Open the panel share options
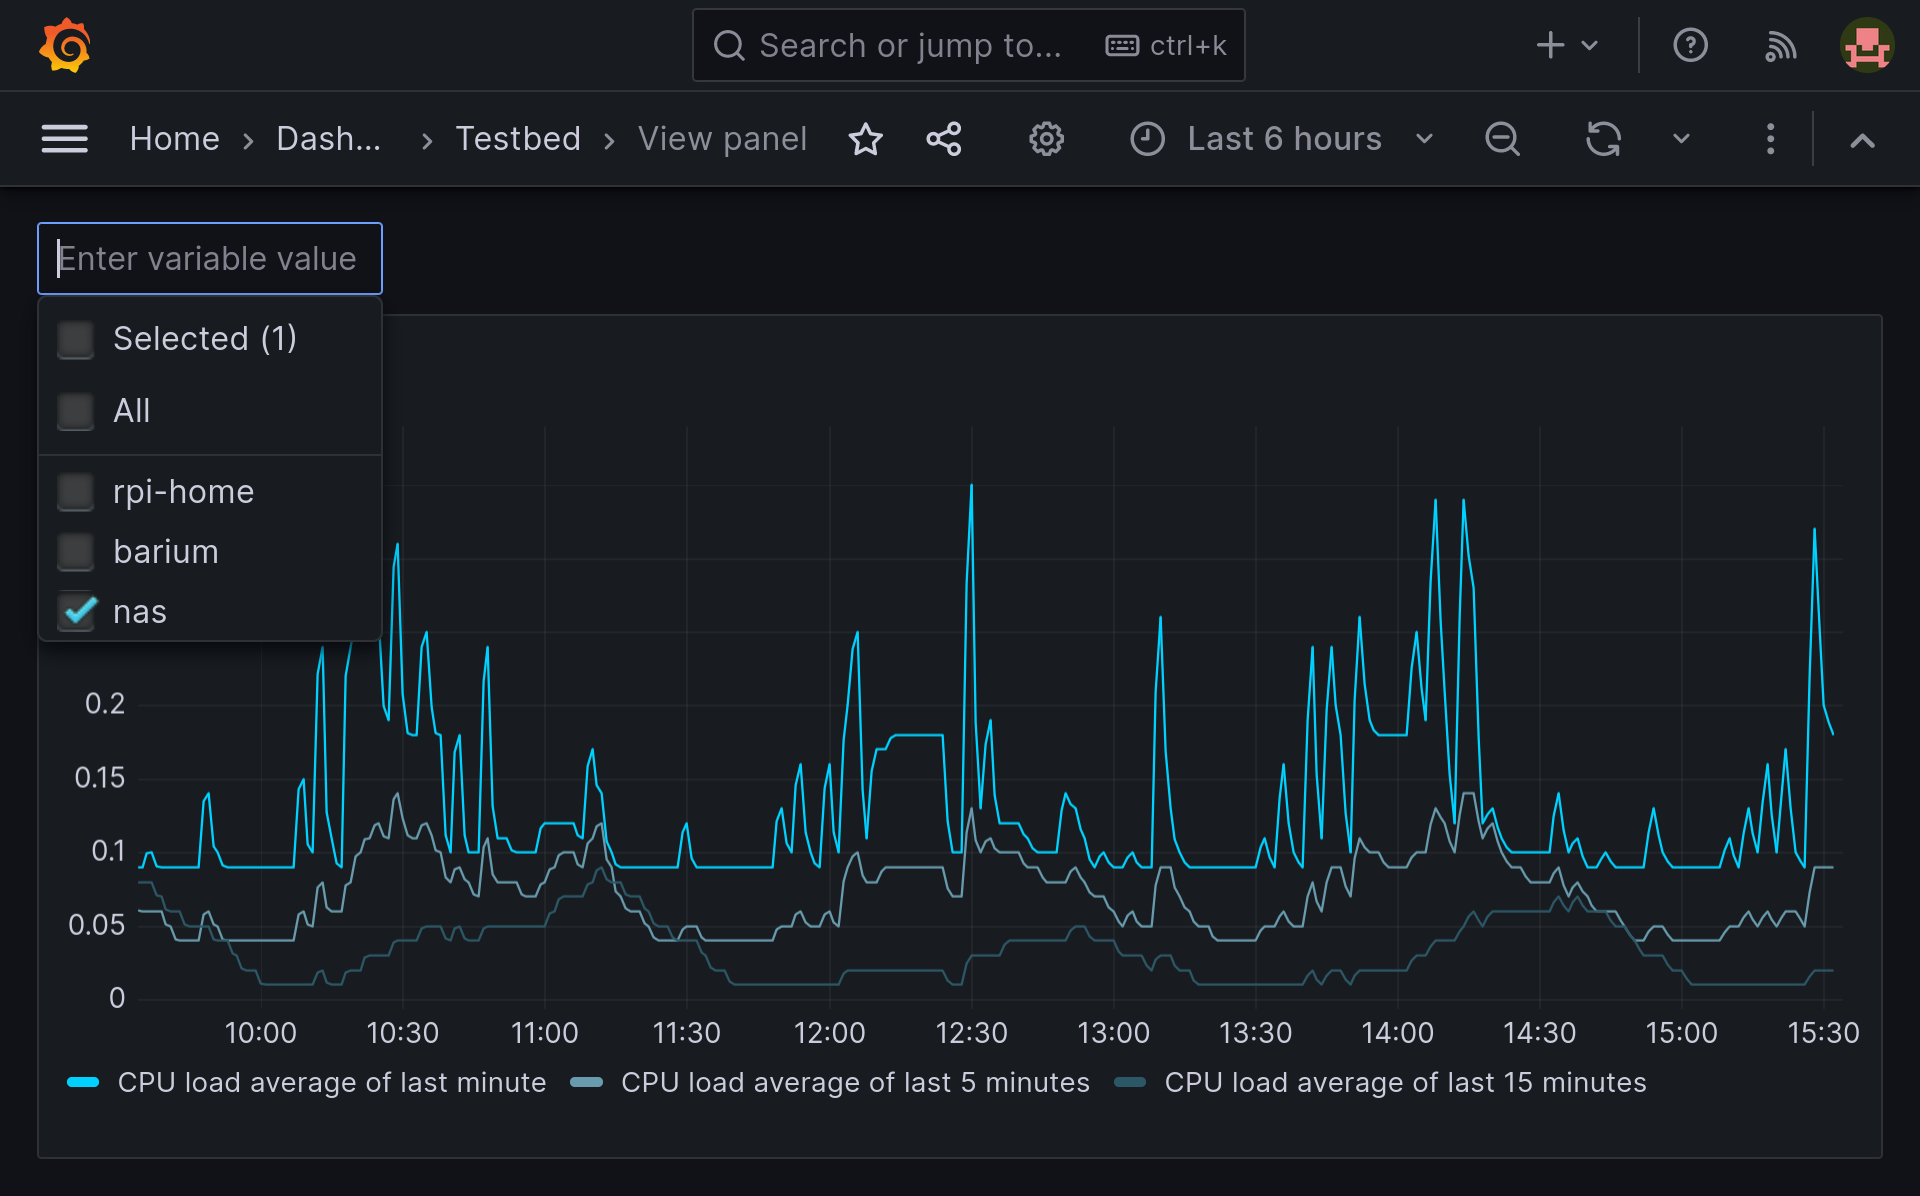The width and height of the screenshot is (1920, 1196). coord(945,139)
